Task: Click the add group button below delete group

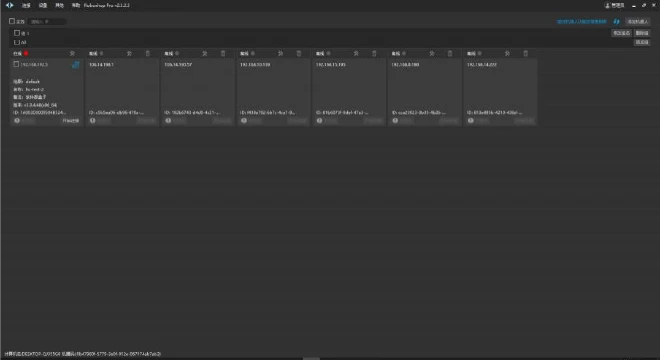Action: tap(642, 42)
